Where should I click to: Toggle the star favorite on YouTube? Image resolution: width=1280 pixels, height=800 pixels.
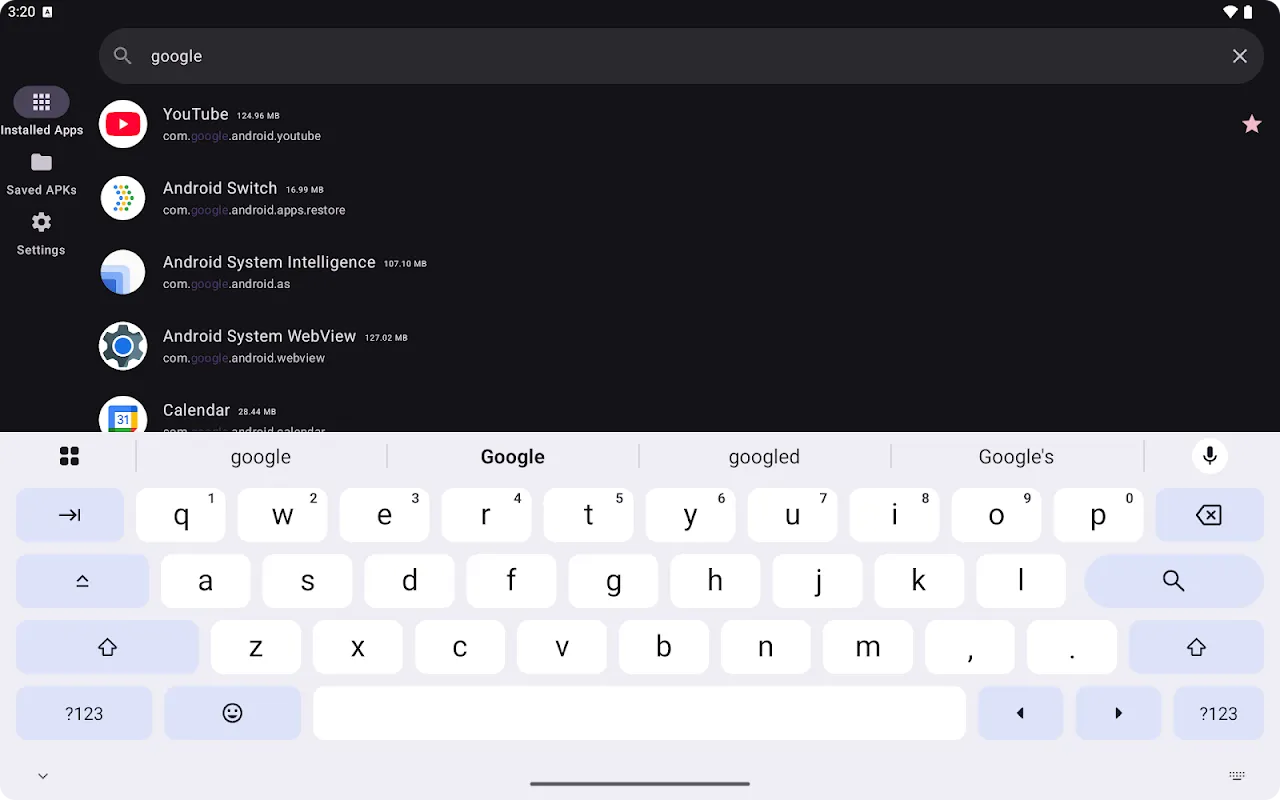click(x=1251, y=124)
